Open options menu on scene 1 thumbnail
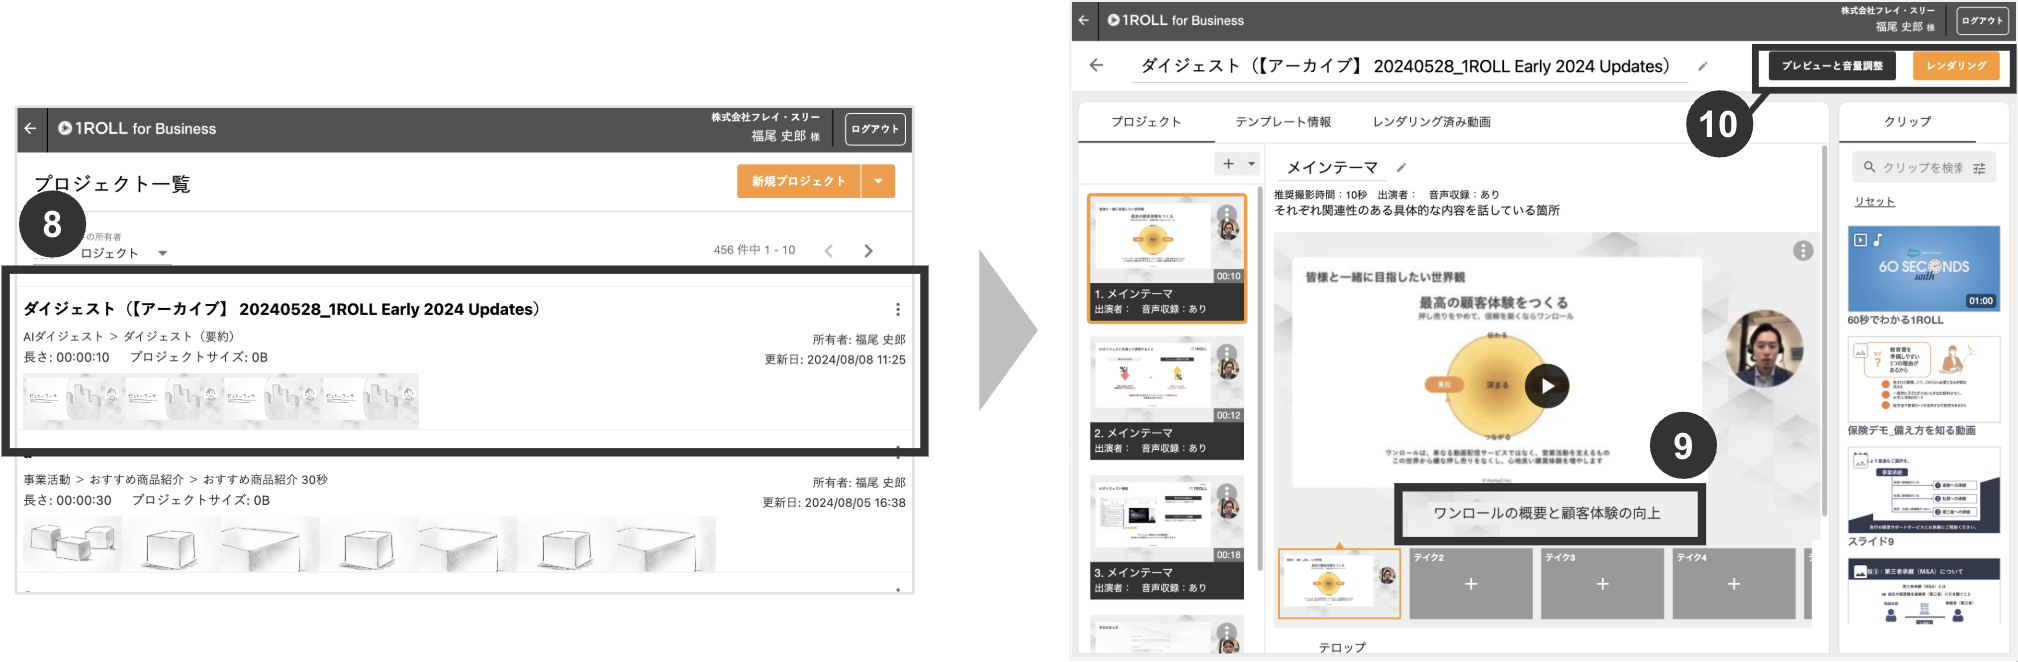 click(x=1227, y=215)
